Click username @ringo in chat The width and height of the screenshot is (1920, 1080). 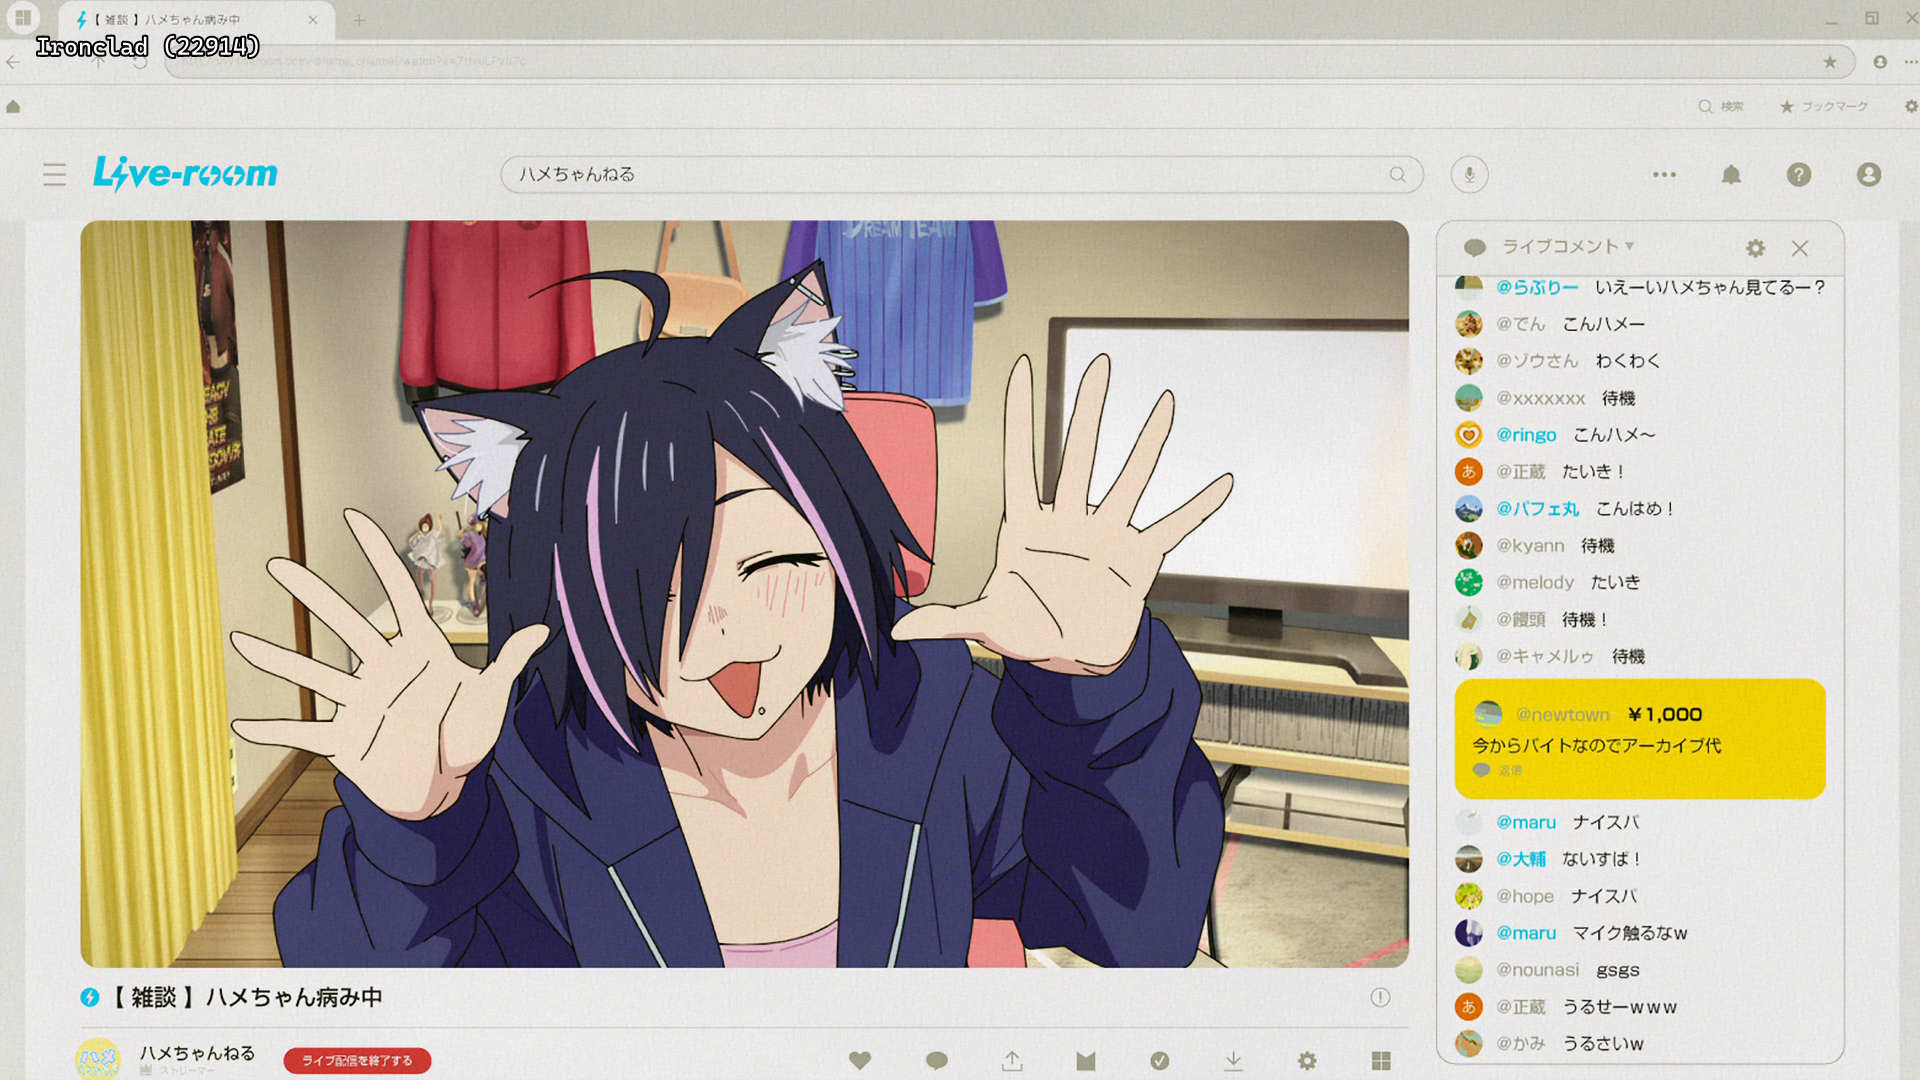pyautogui.click(x=1526, y=434)
